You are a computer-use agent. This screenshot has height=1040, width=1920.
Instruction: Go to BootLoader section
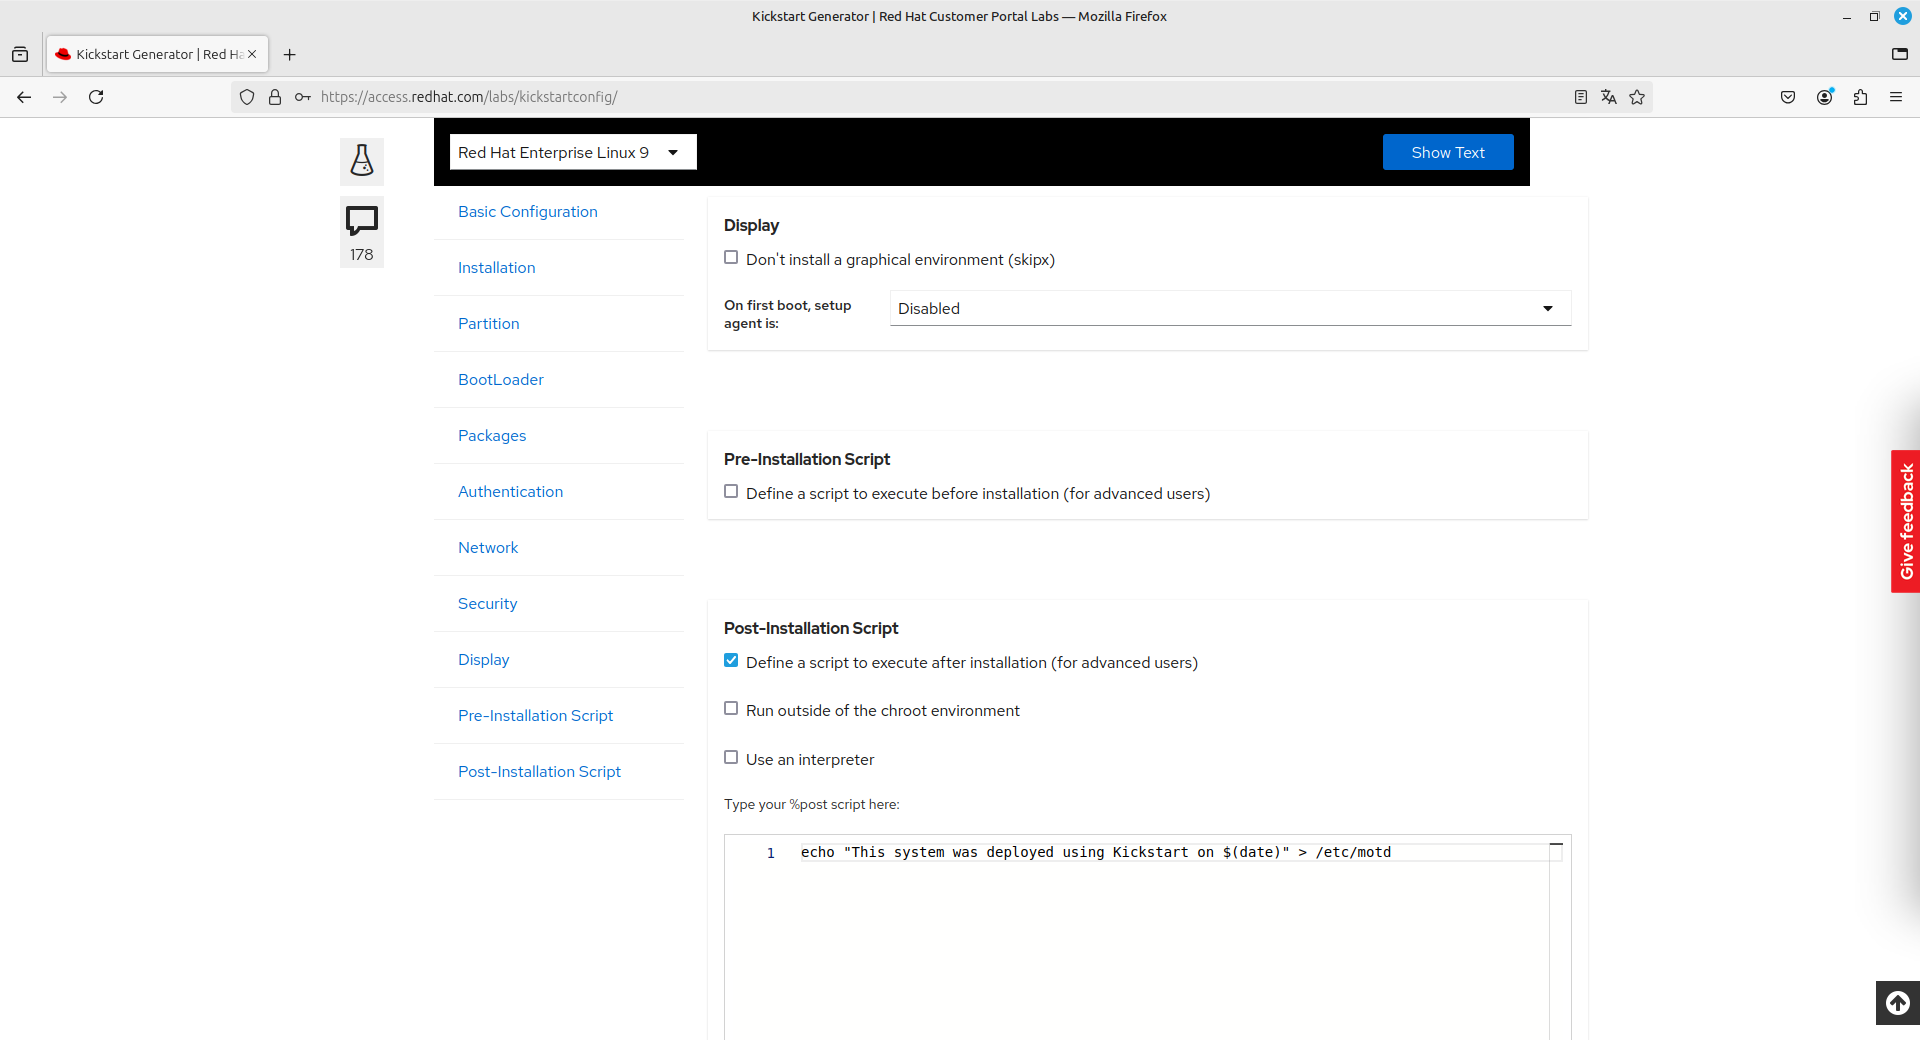tap(501, 380)
